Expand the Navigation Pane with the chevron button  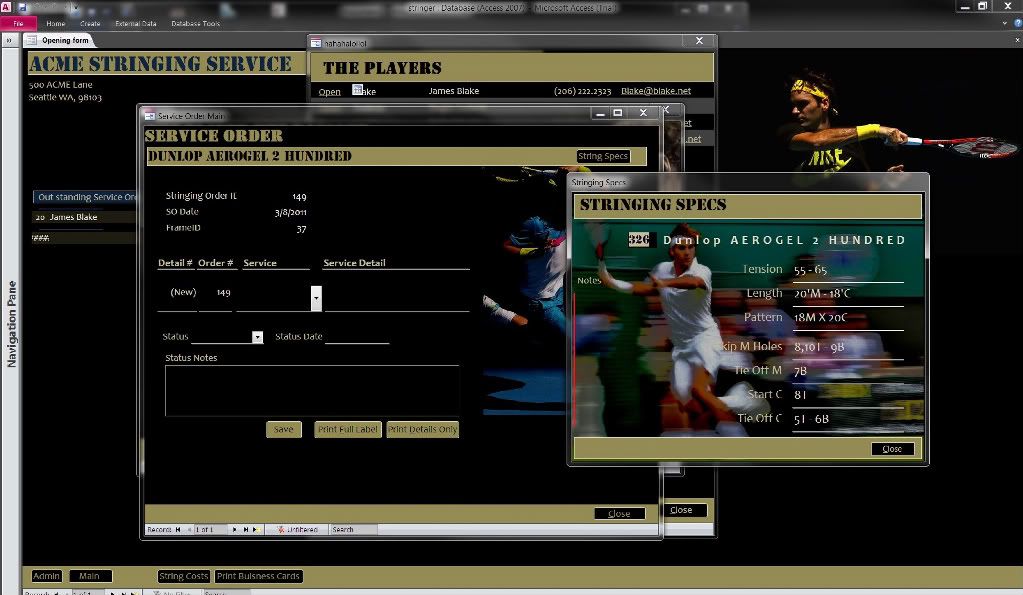coord(9,40)
